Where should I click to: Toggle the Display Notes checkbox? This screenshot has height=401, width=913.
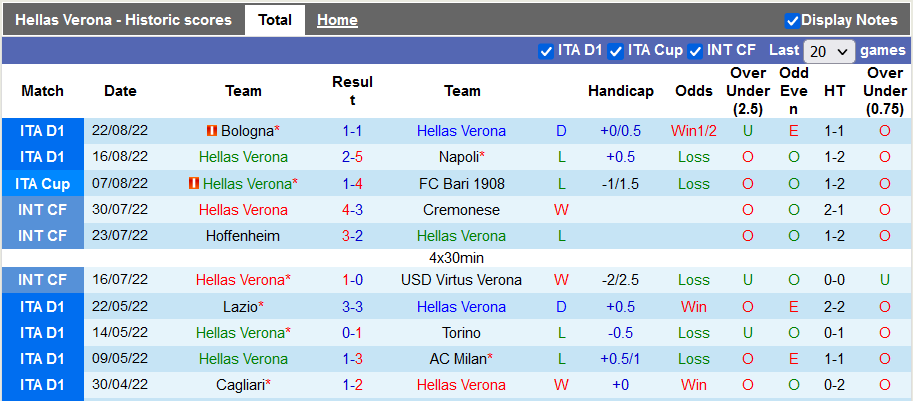tap(792, 20)
